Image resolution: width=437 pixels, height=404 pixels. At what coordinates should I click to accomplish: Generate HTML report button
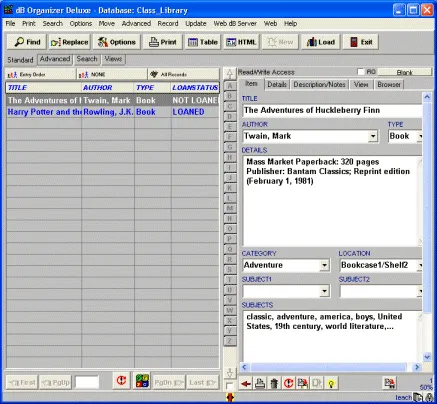[241, 42]
